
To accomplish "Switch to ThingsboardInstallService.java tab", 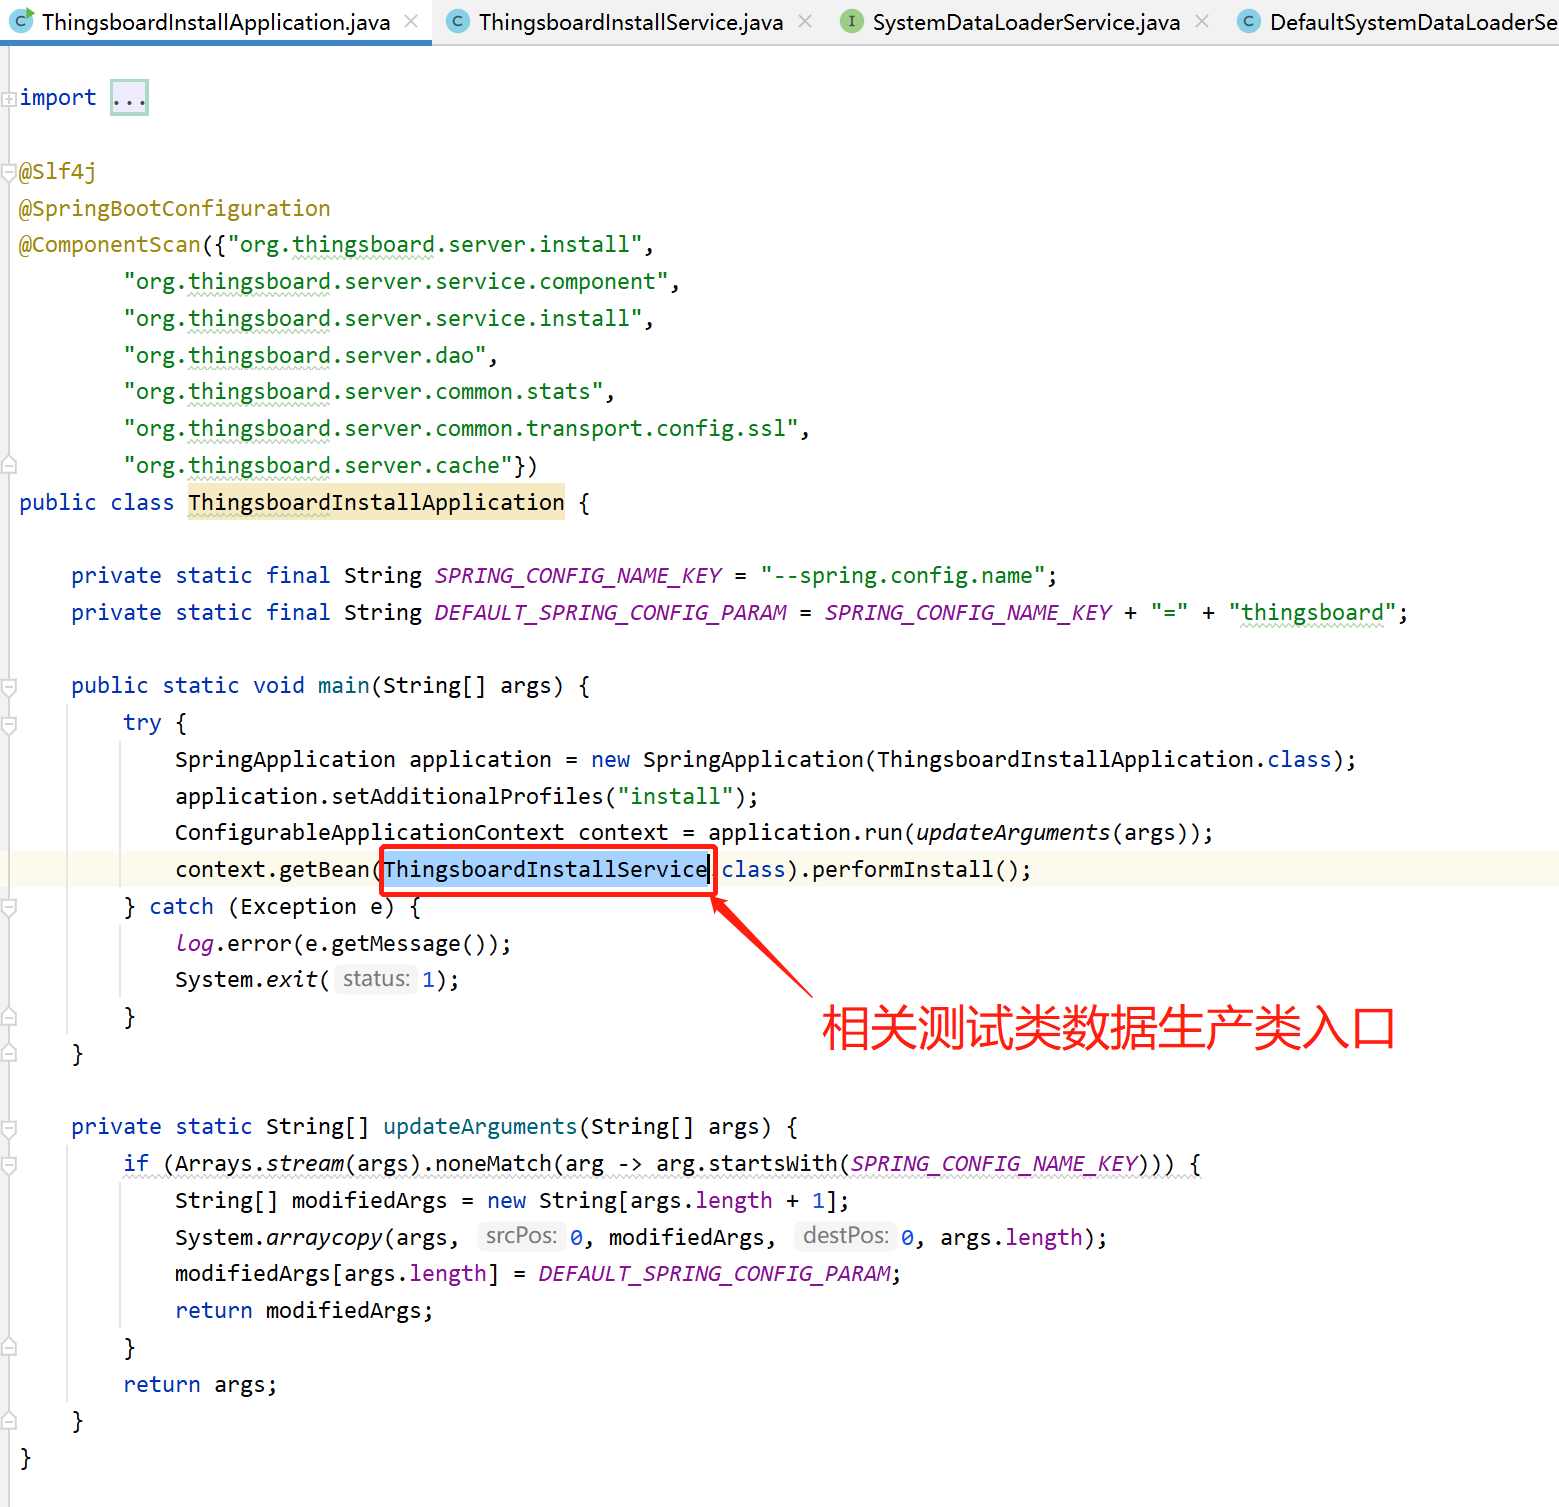I will coord(630,22).
